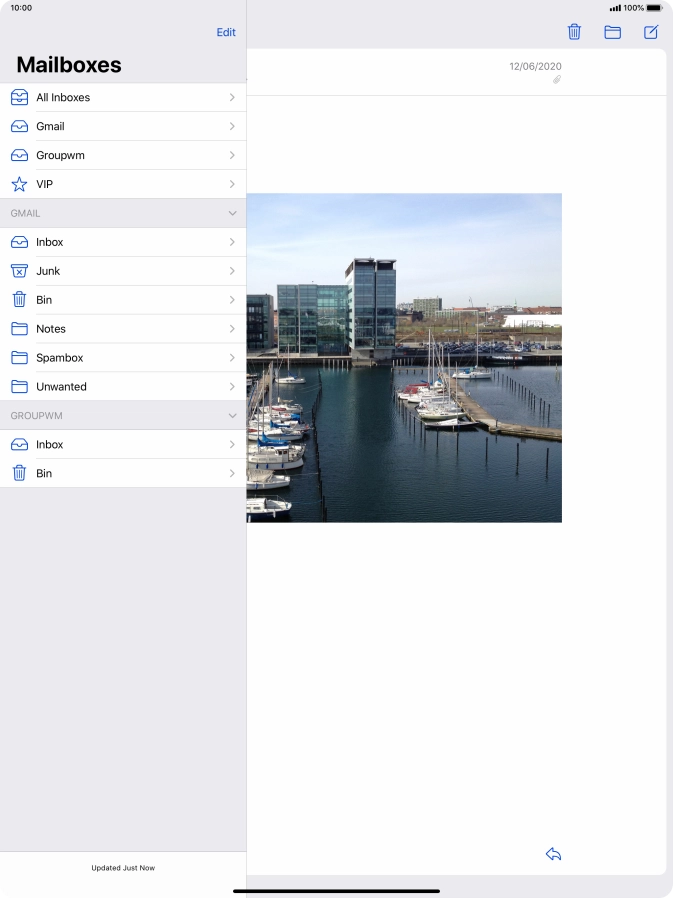Open the Bin under GROUPWM
Screen dimensions: 673x898
pos(122,474)
